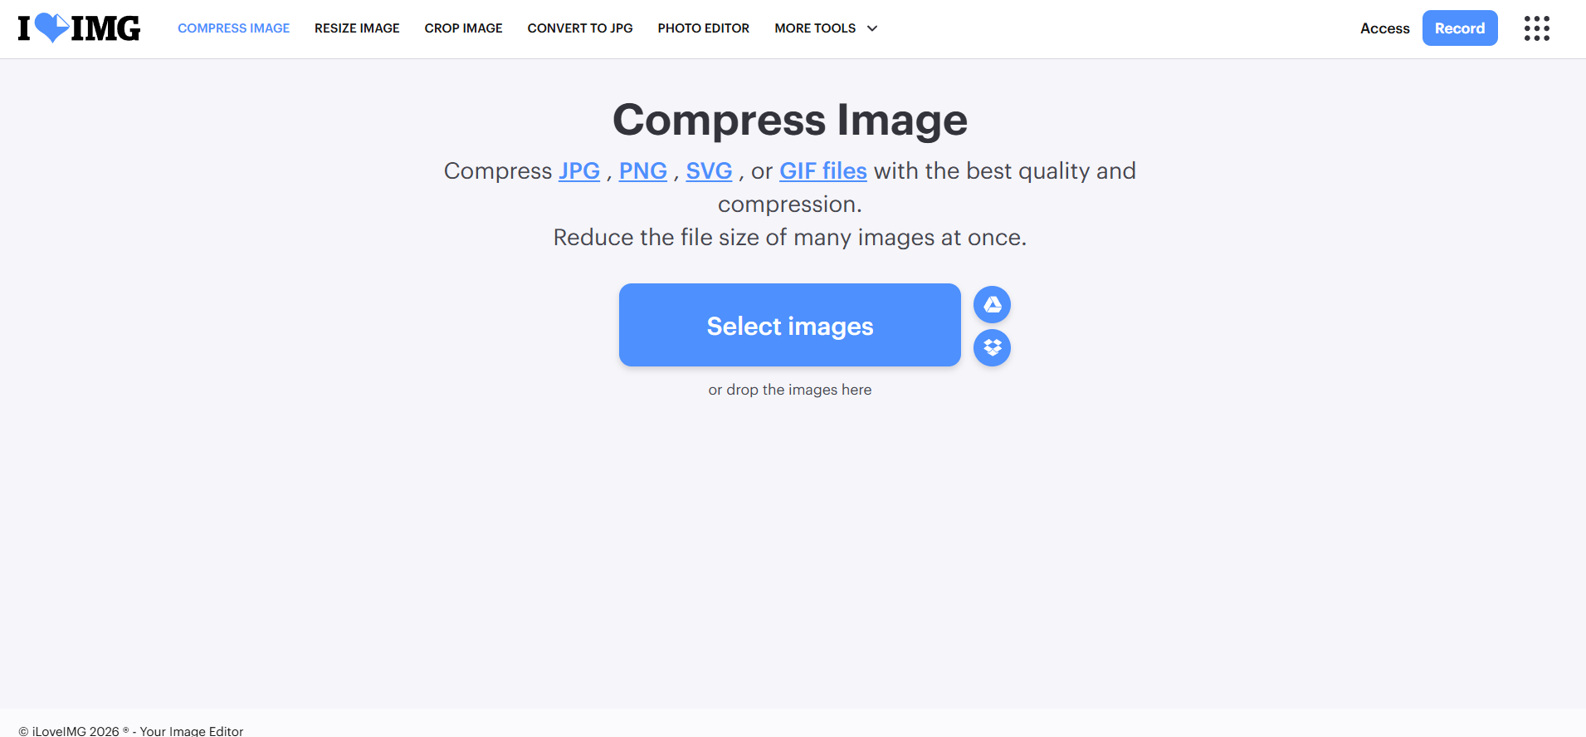Click the iLoveIMG heart logo

coord(79,28)
